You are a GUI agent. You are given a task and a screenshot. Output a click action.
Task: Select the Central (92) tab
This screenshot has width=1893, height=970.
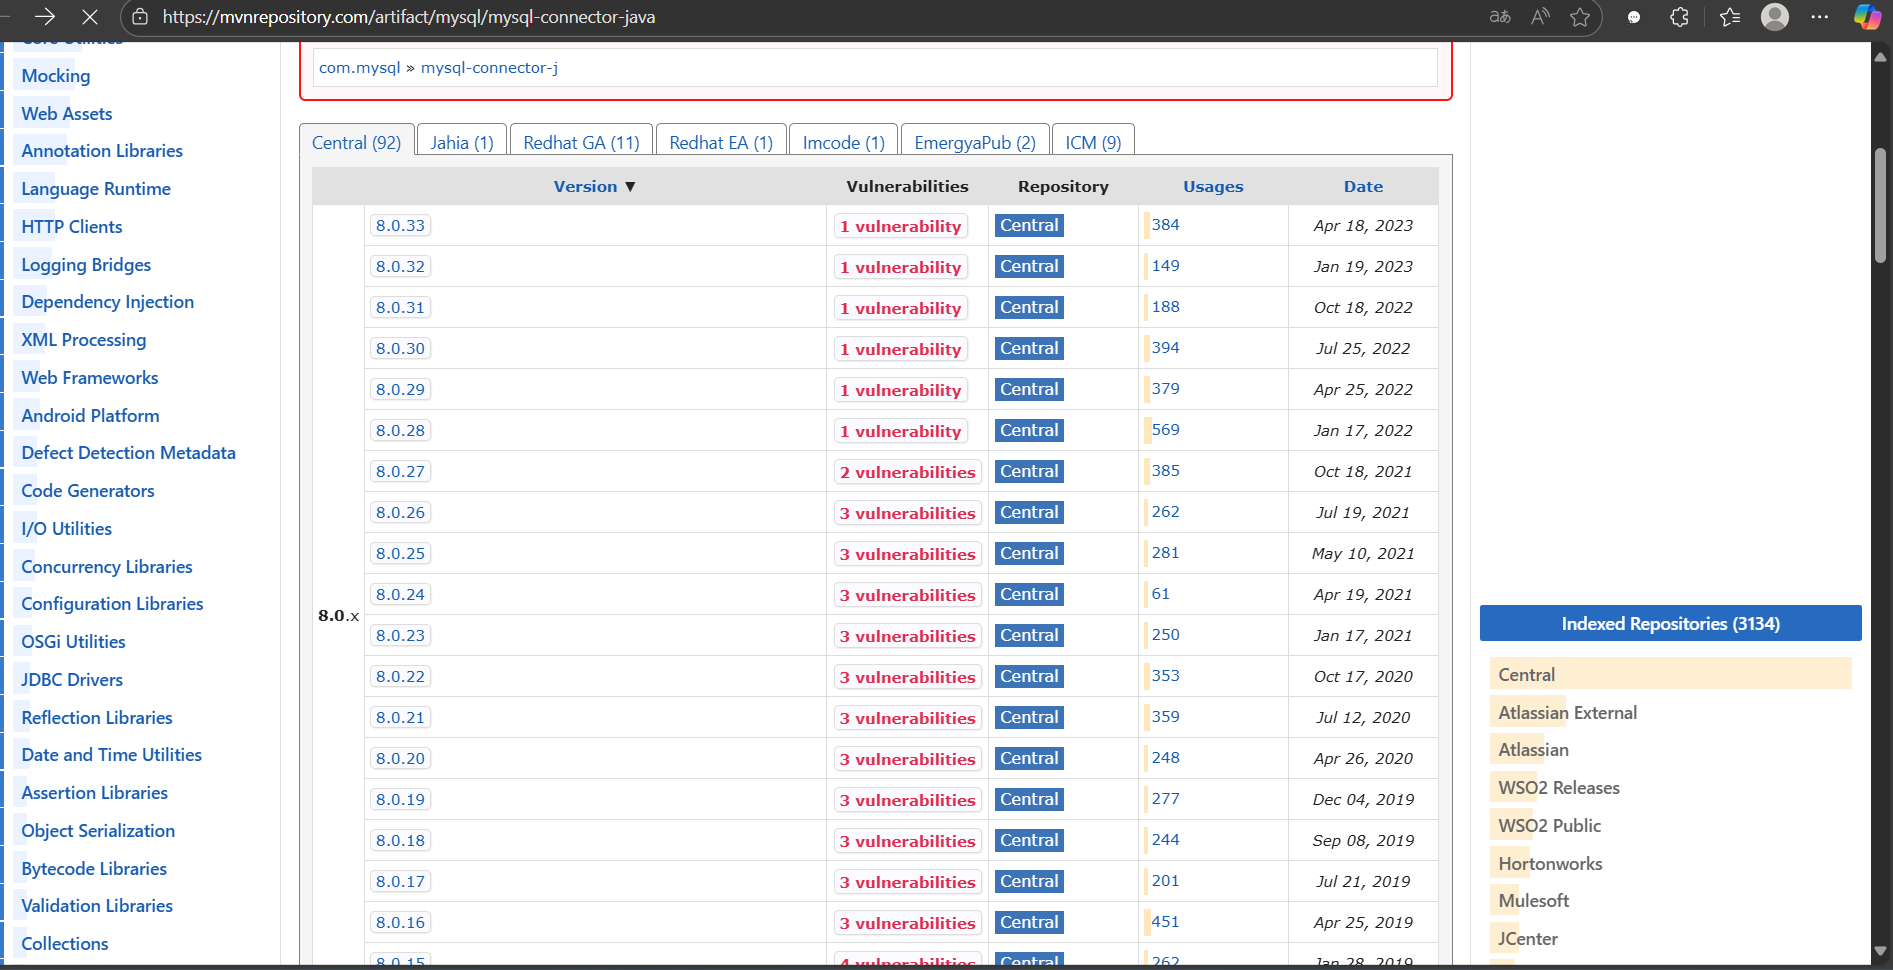pos(356,142)
